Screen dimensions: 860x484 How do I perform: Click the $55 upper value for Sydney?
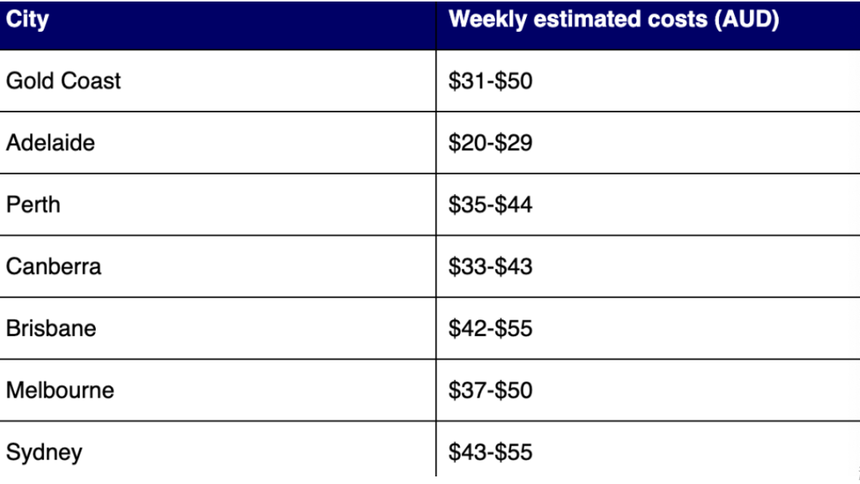click(x=515, y=452)
